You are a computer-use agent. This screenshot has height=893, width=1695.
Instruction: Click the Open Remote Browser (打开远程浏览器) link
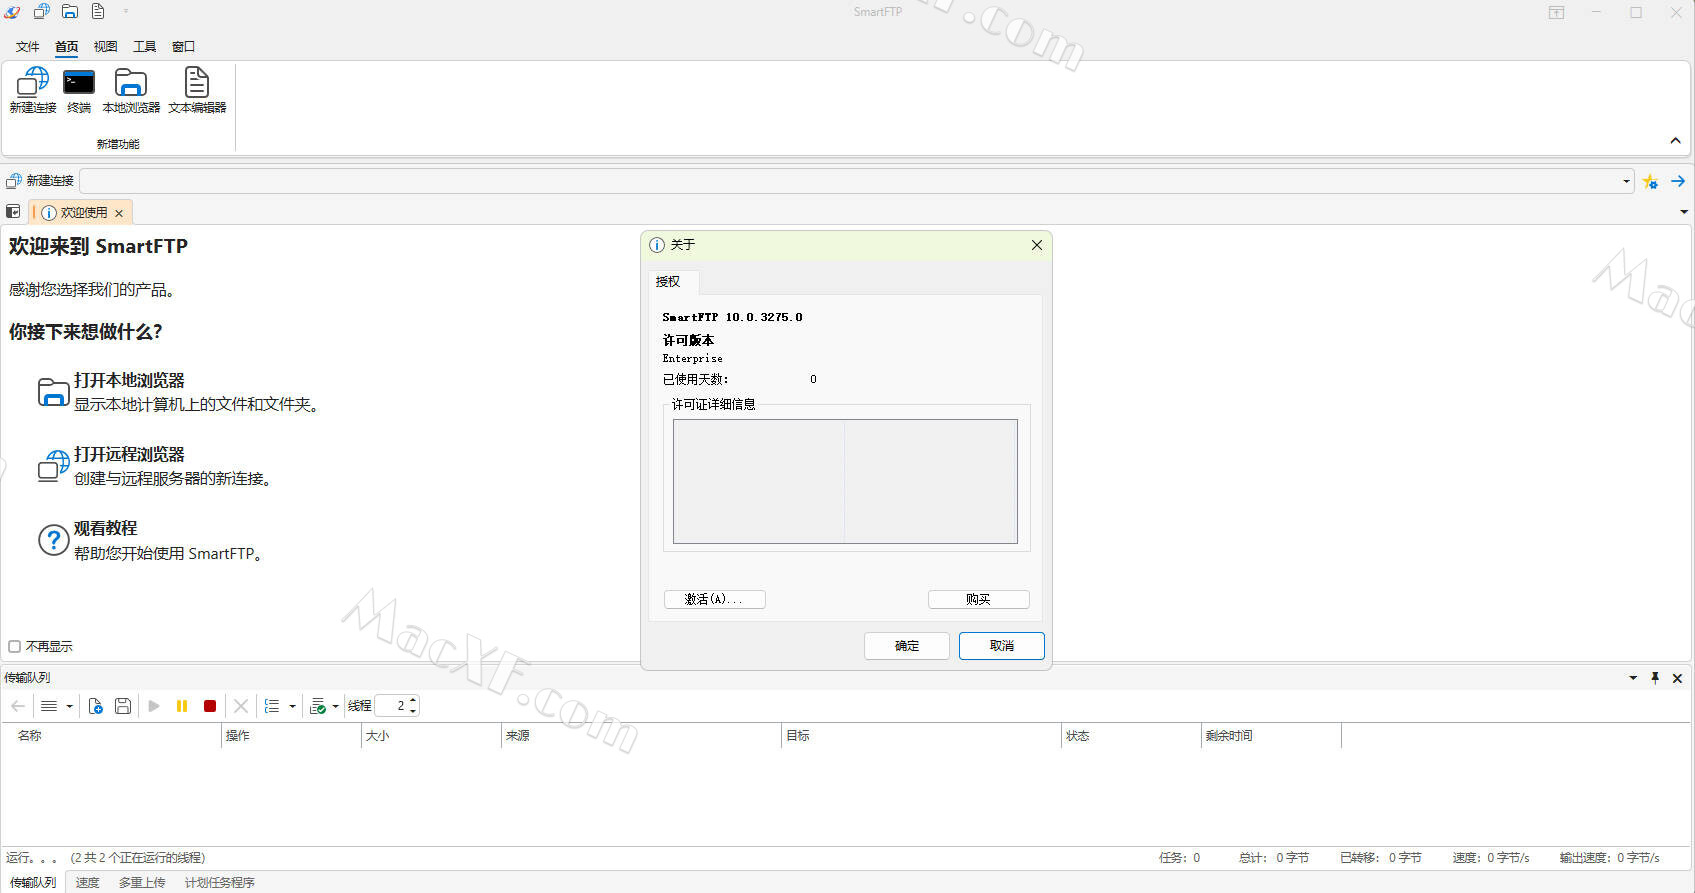pyautogui.click(x=129, y=455)
